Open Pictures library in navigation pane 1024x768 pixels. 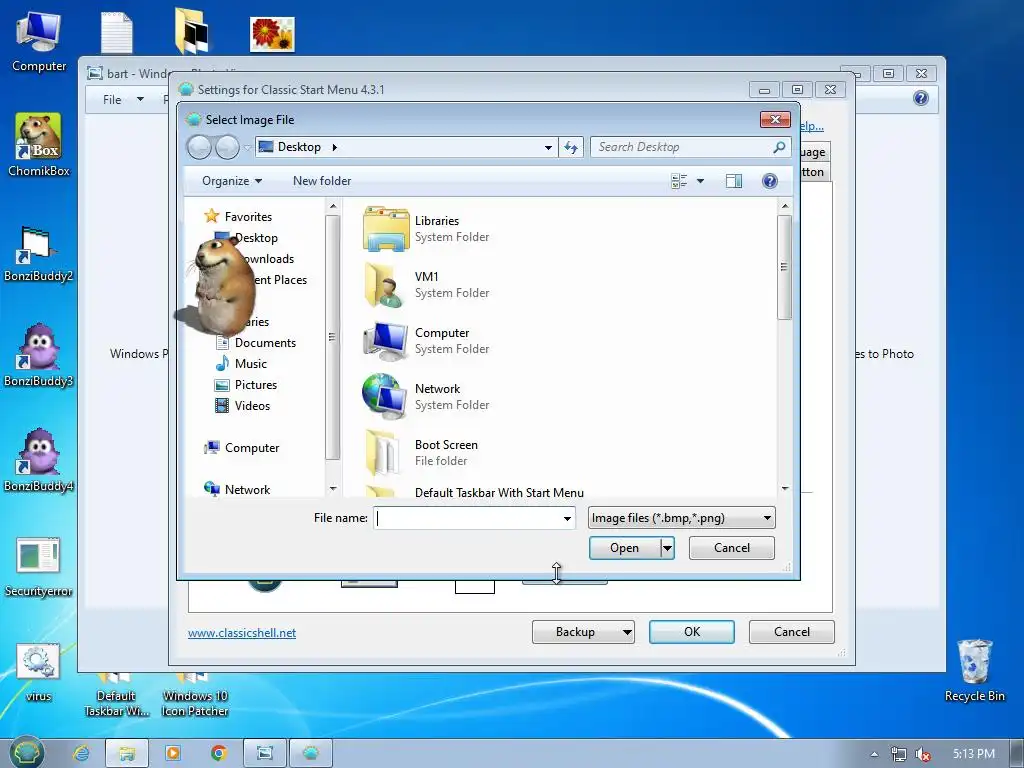click(256, 385)
